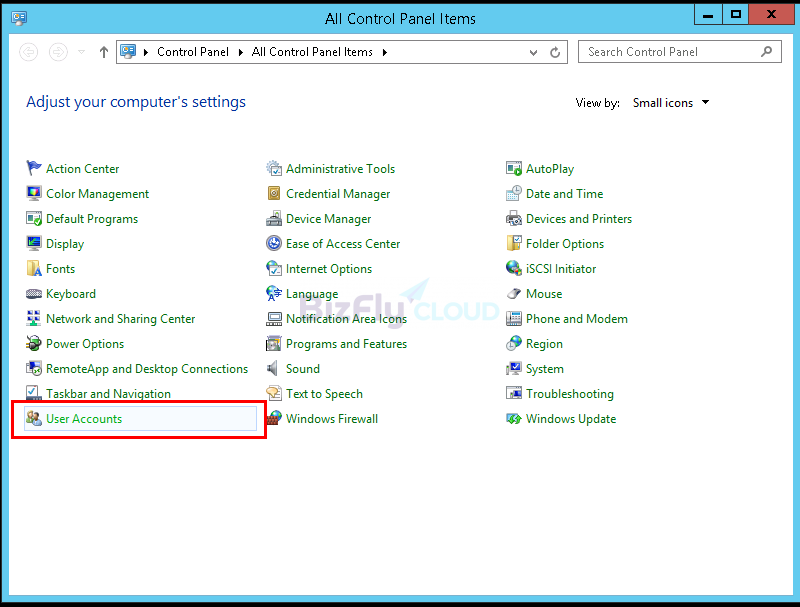This screenshot has height=607, width=800.
Task: Open the recent locations dropdown arrow
Action: tap(81, 52)
